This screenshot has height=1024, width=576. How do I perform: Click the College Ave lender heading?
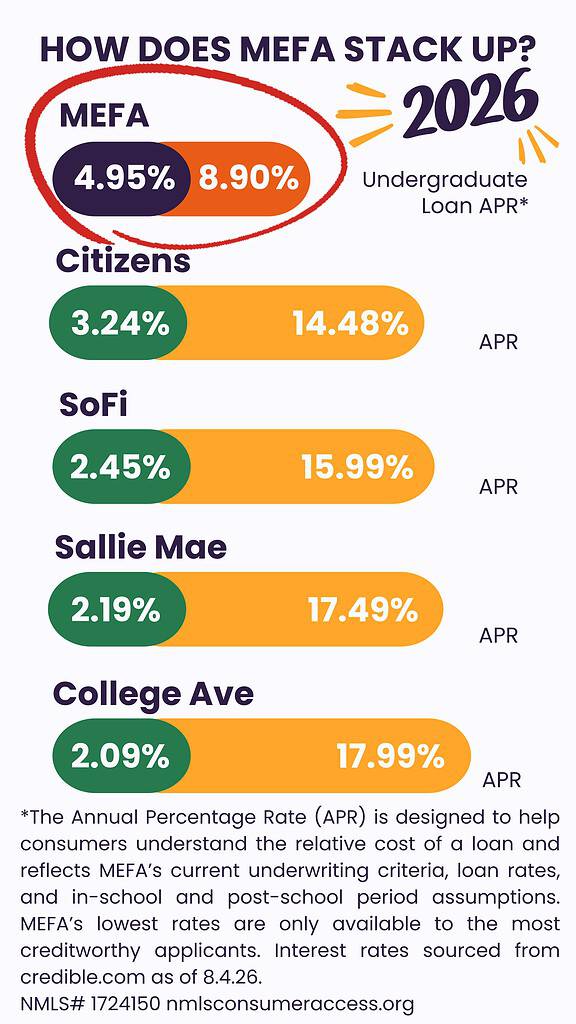point(153,693)
